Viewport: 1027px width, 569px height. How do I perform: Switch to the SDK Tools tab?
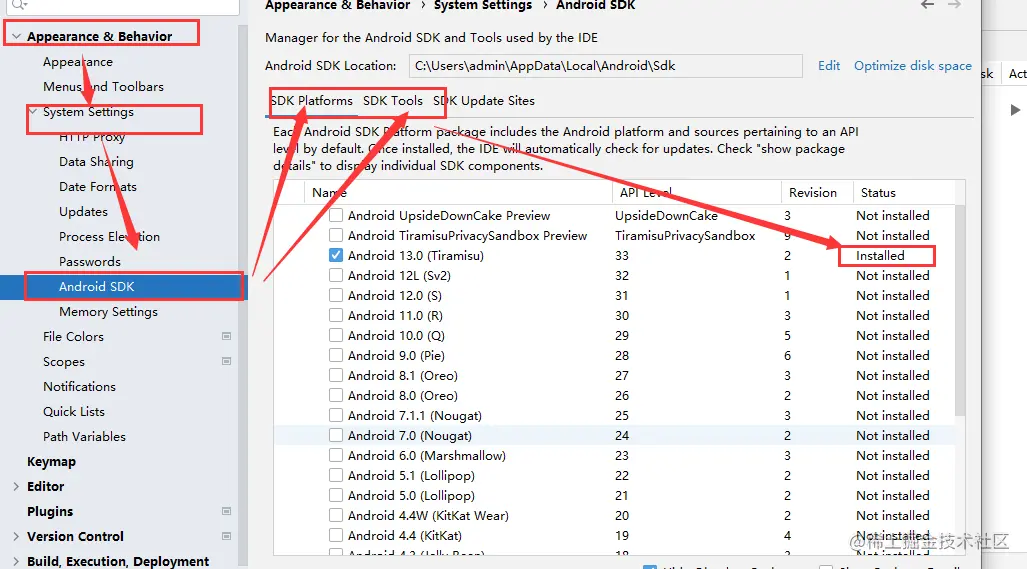coord(393,101)
